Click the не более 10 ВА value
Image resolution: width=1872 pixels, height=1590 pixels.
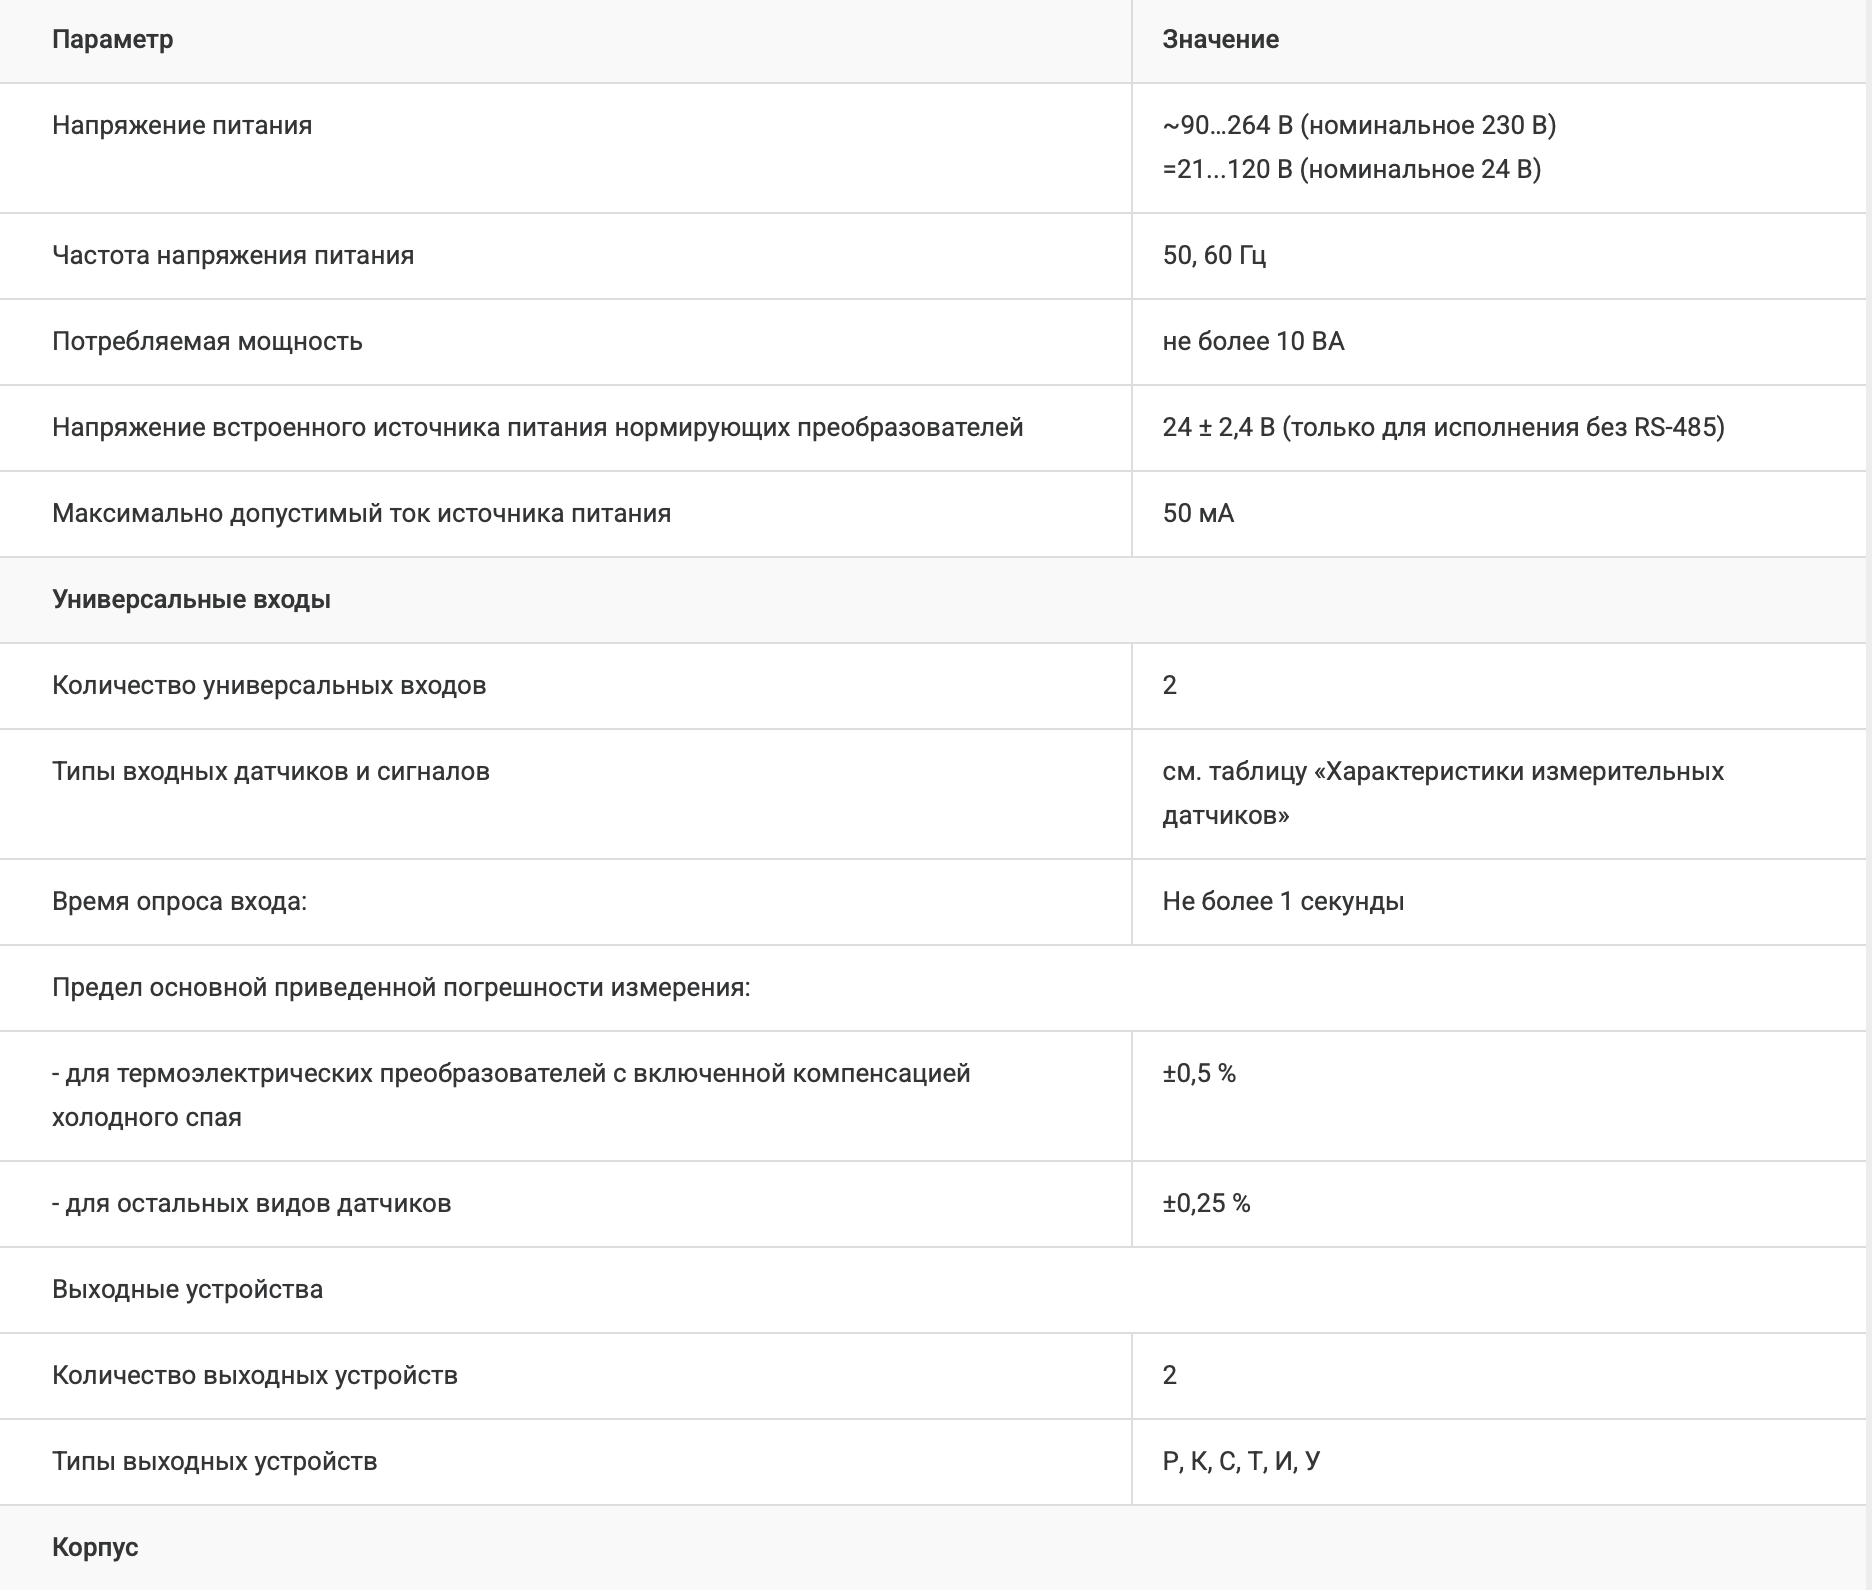1253,341
